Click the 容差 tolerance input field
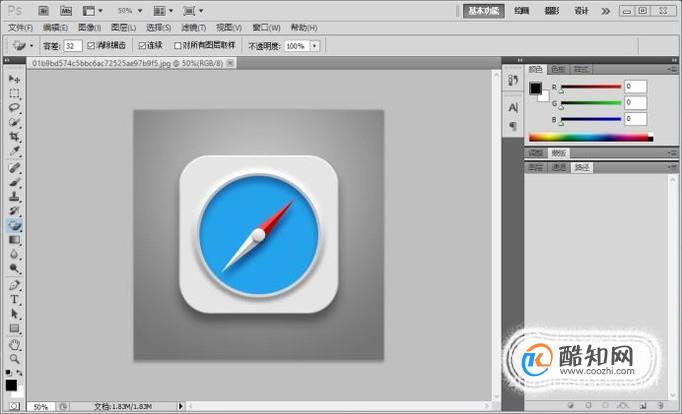The height and width of the screenshot is (414, 682). 73,46
